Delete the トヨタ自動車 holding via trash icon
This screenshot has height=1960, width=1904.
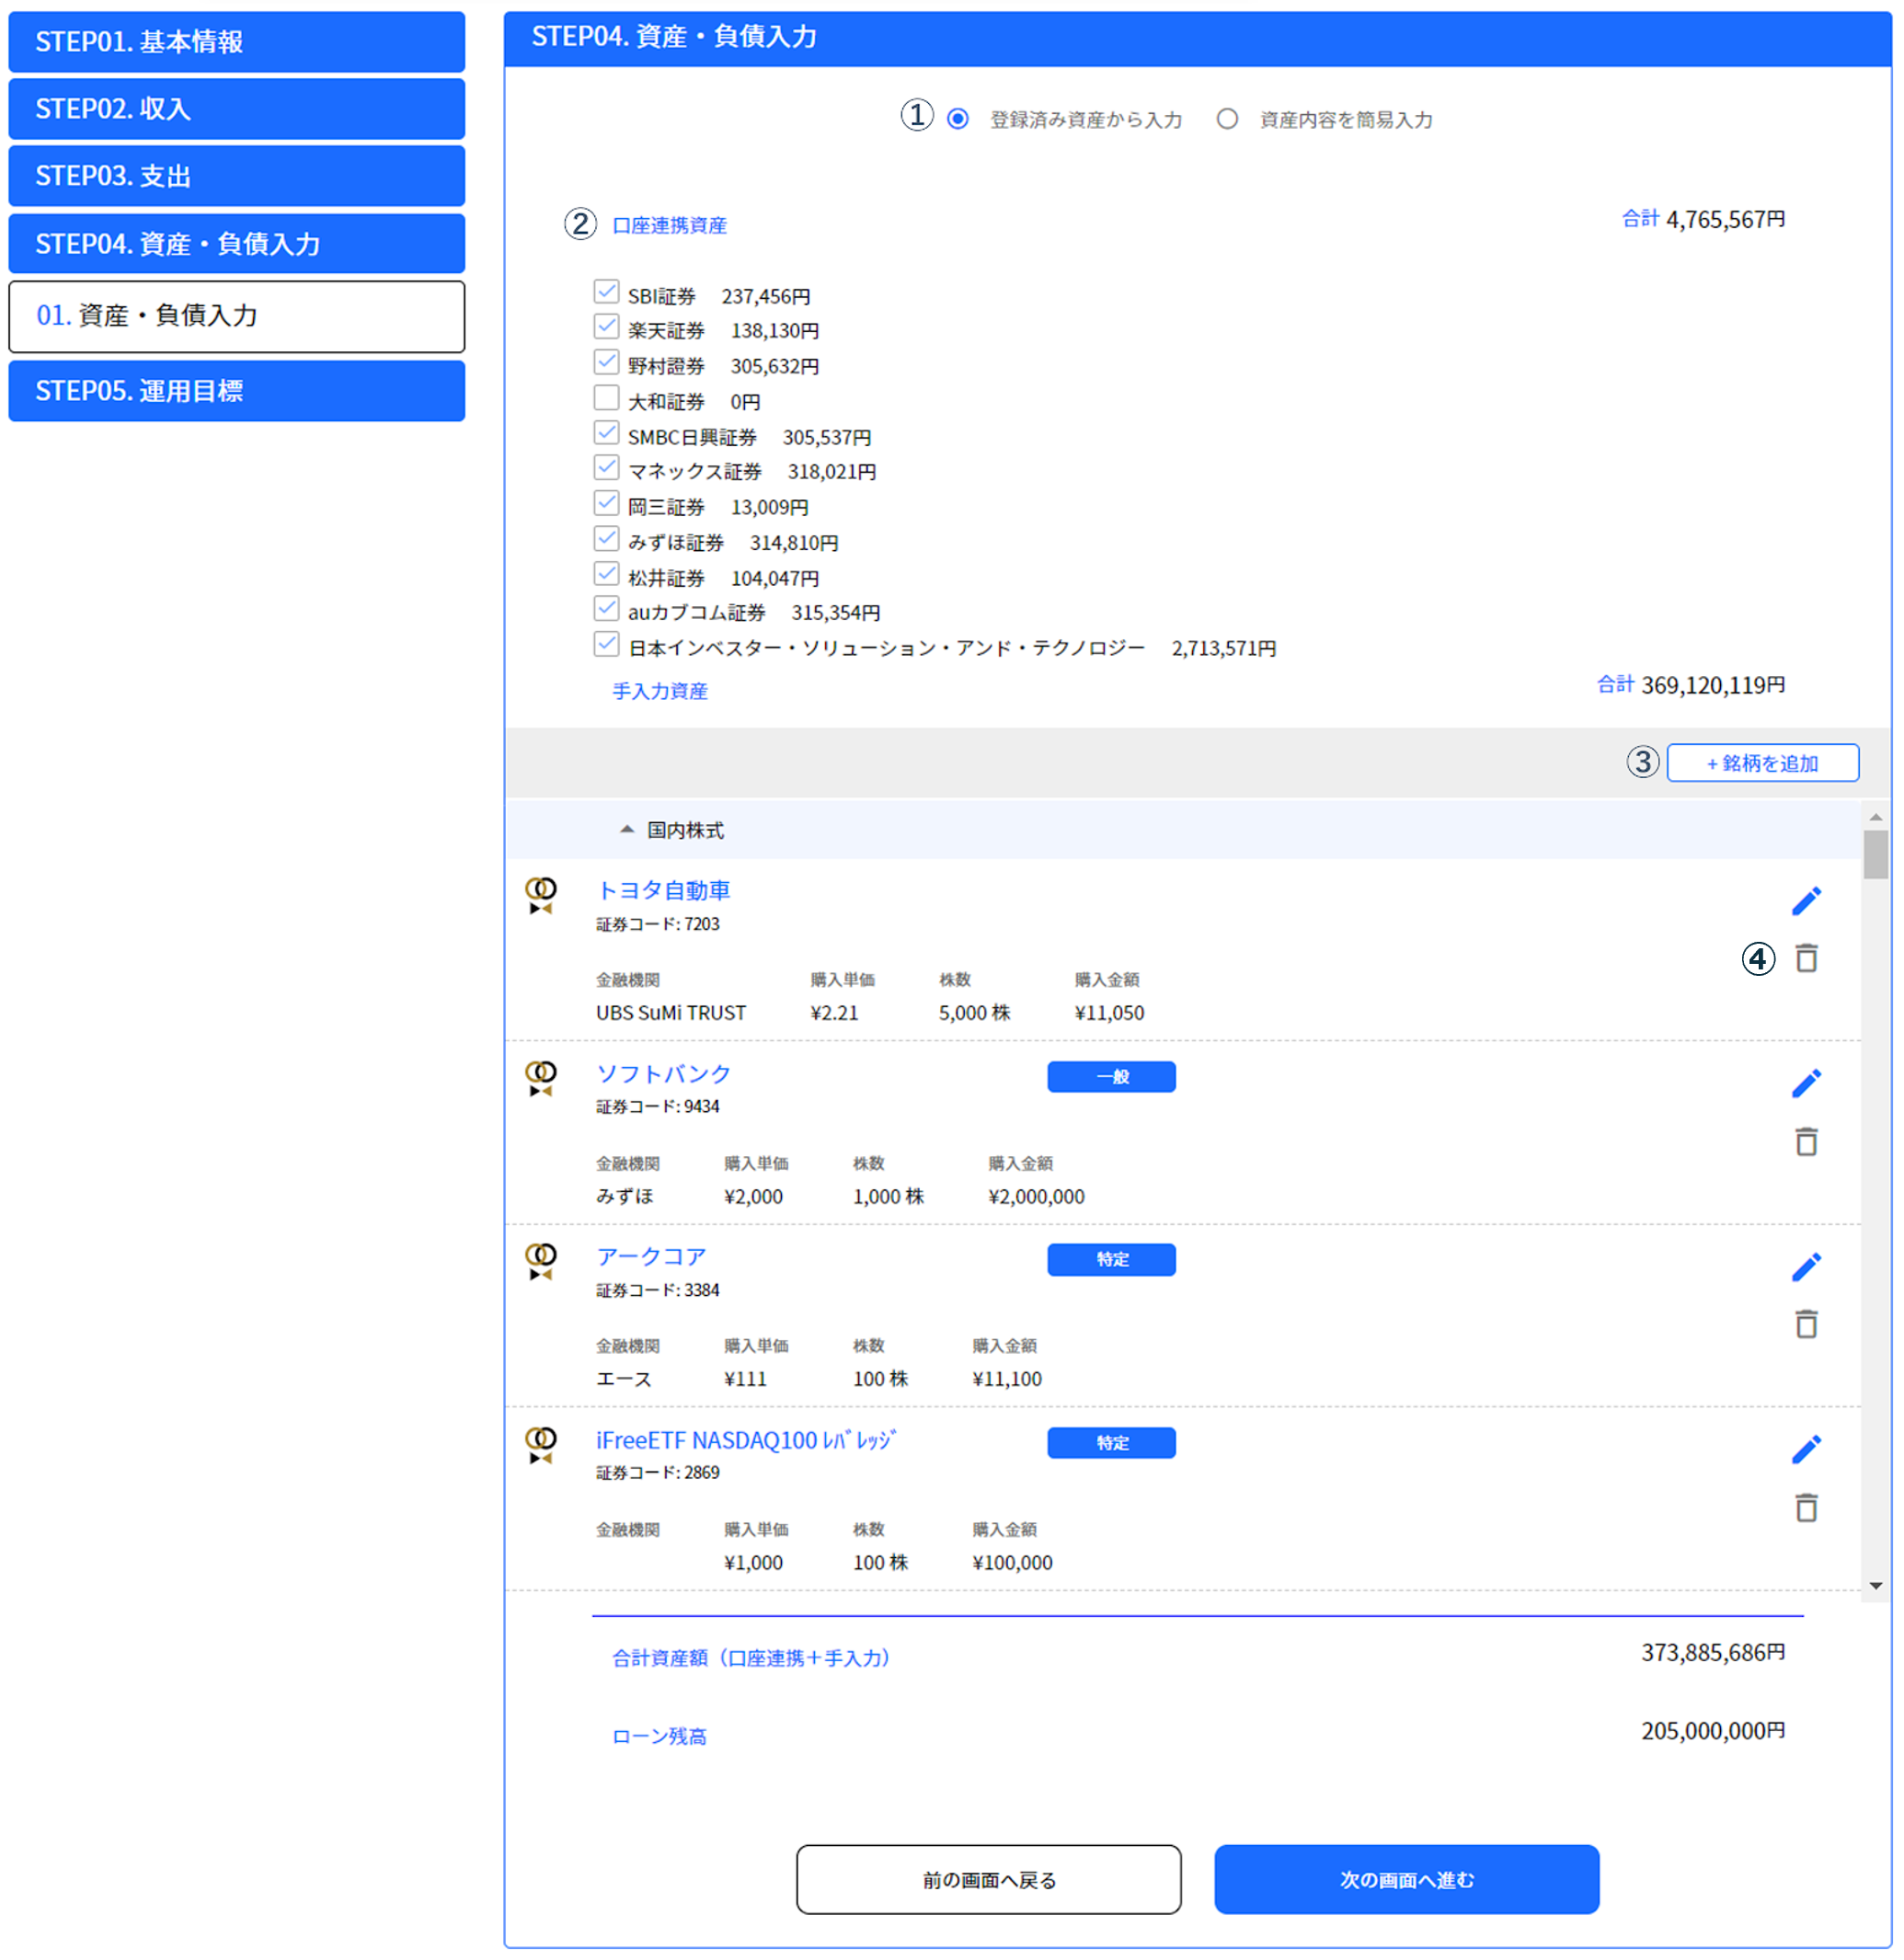[1806, 958]
